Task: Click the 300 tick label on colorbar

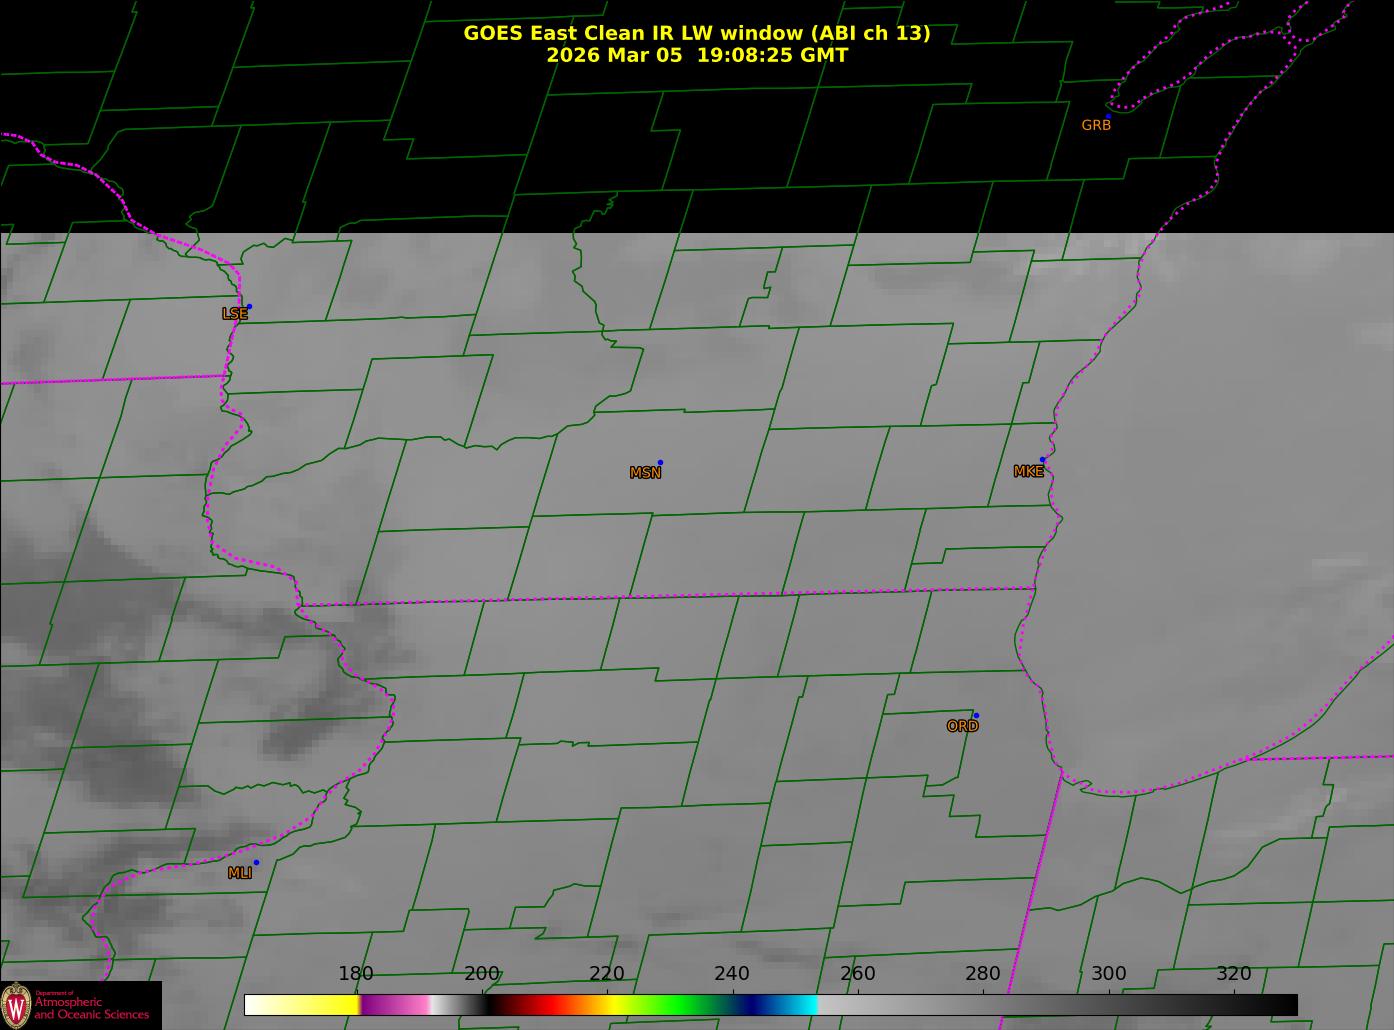Action: tap(1108, 974)
